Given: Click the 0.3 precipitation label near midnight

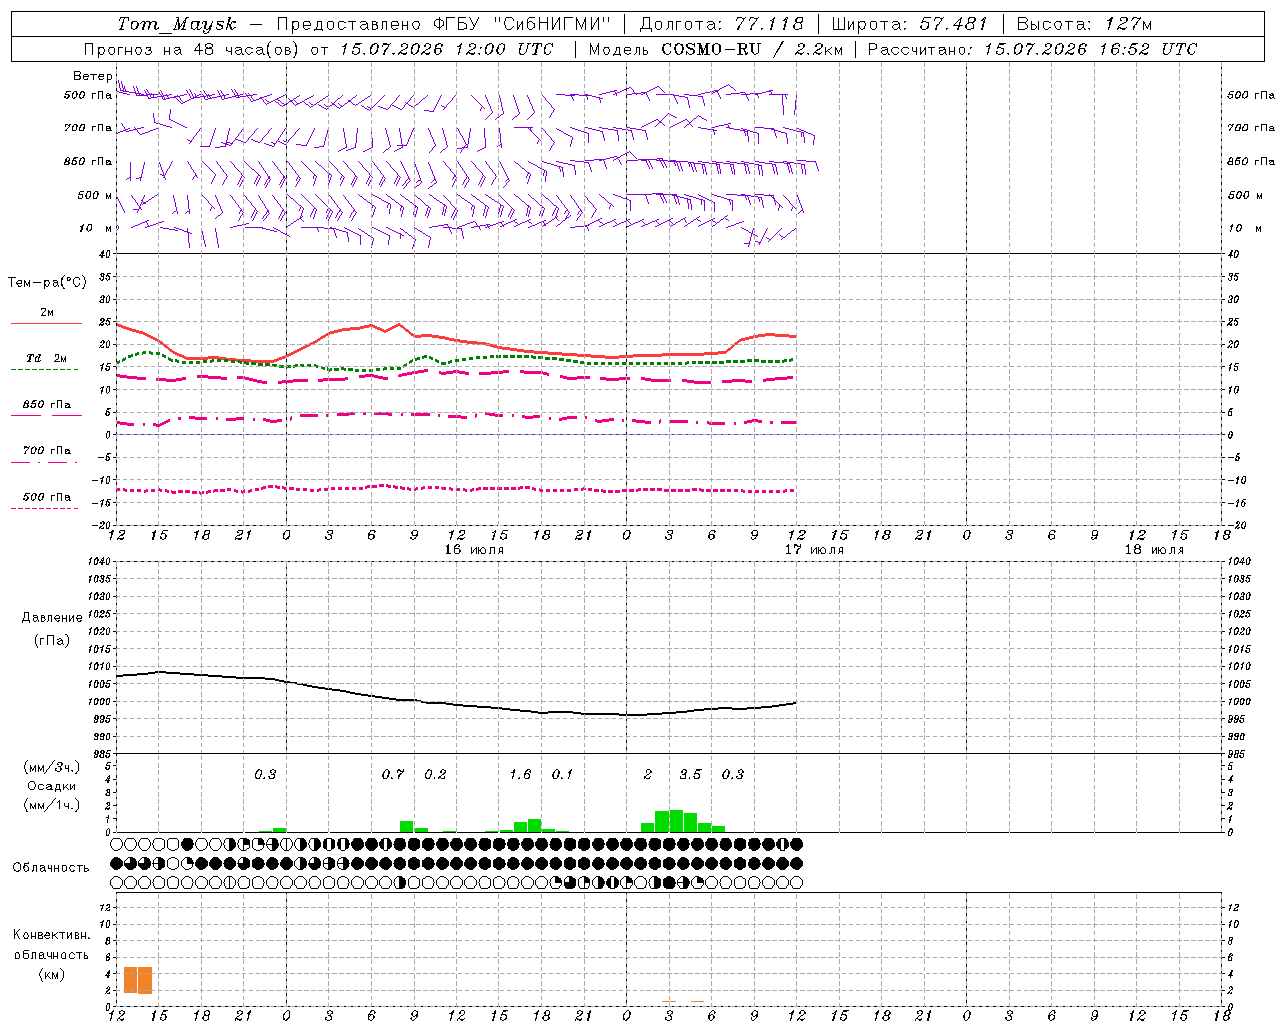Looking at the screenshot, I should 265,774.
